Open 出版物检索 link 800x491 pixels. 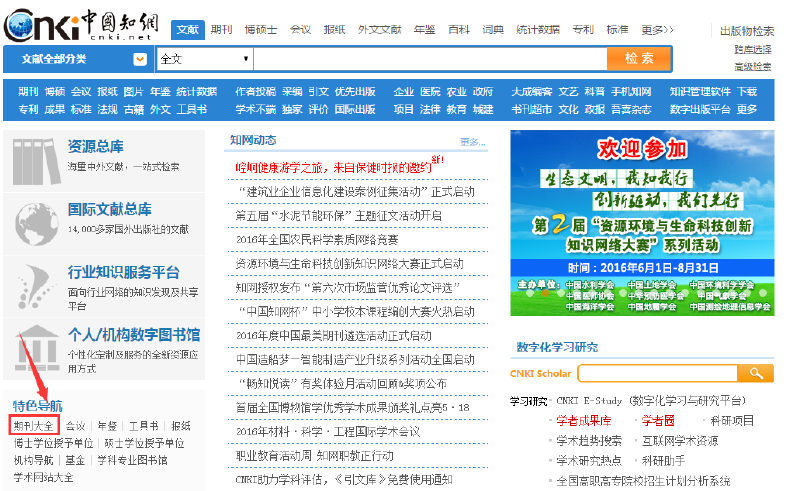[747, 31]
